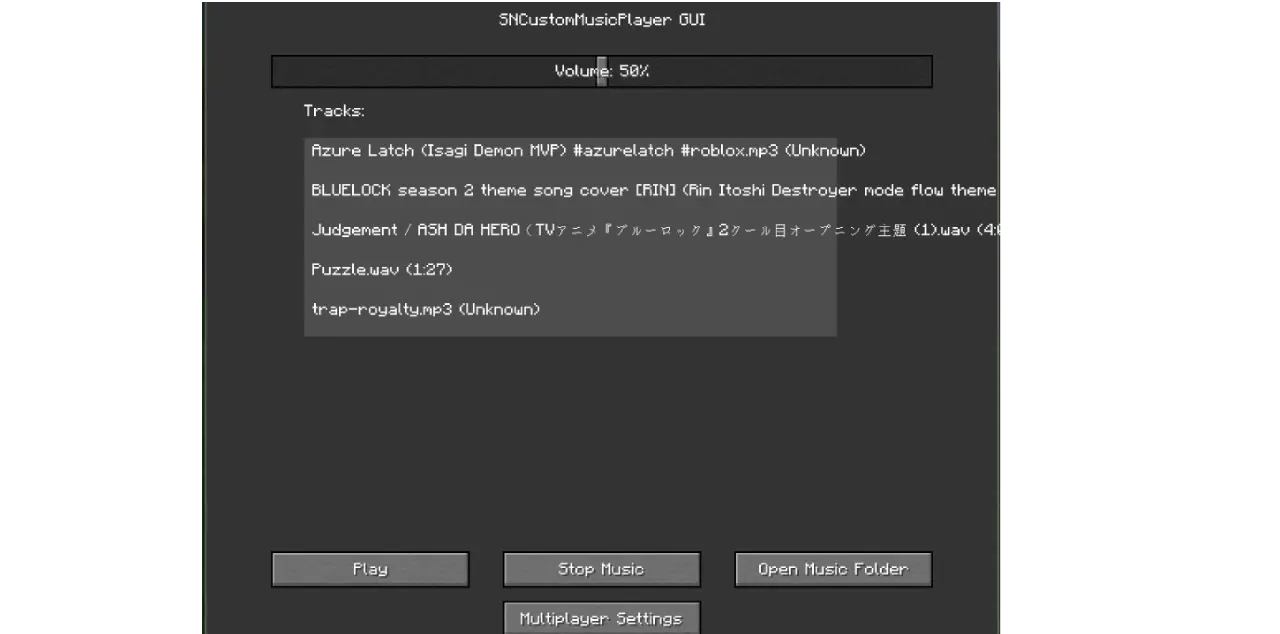
Task: Click the (1:27) duration of Puzzle.wav
Action: pos(429,270)
